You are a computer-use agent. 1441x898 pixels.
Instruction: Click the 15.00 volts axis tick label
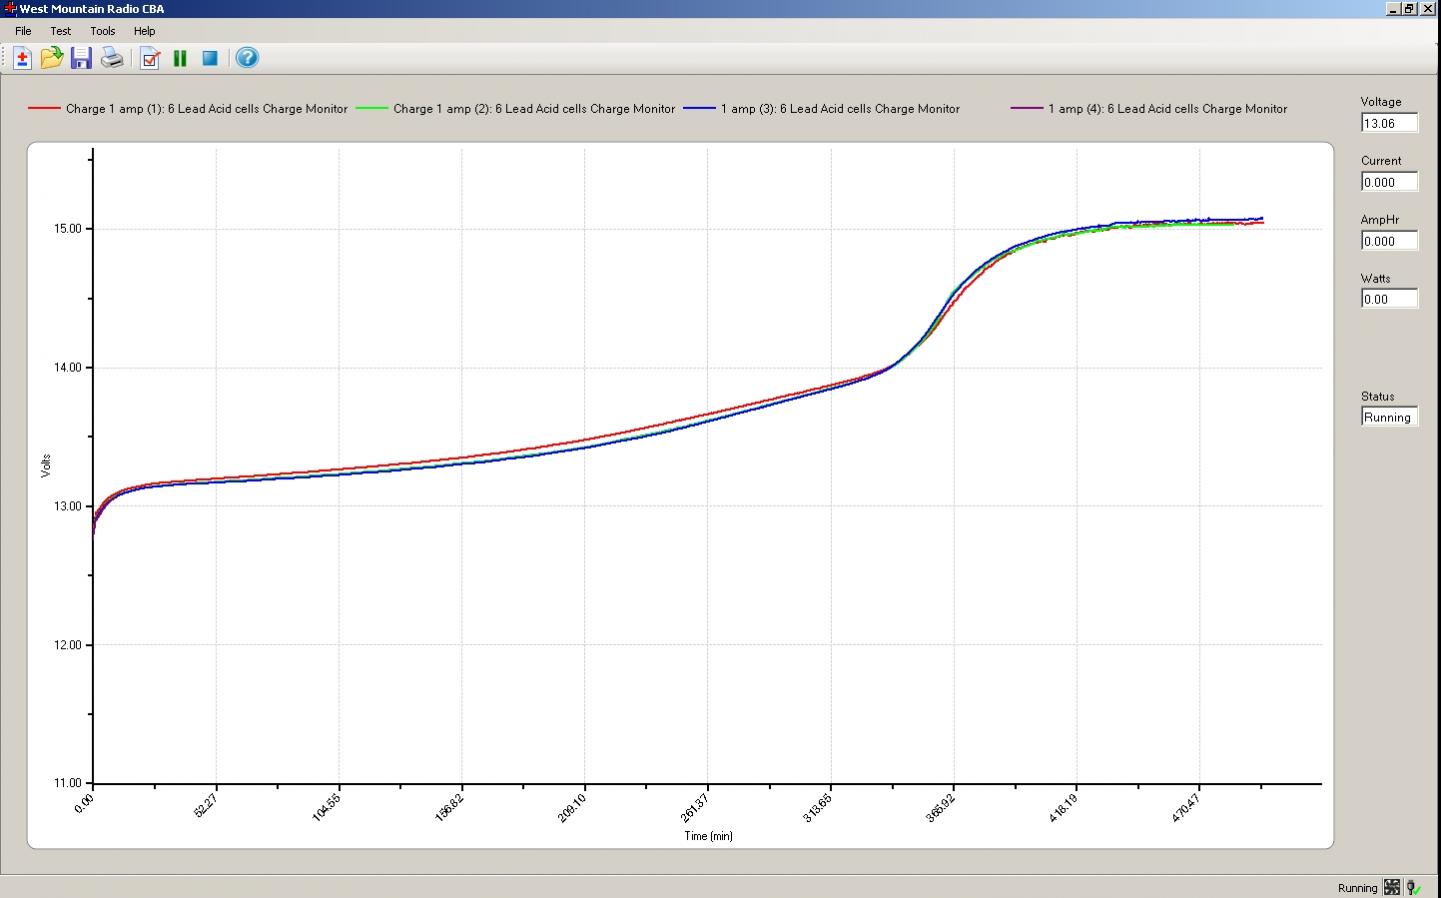tap(68, 229)
